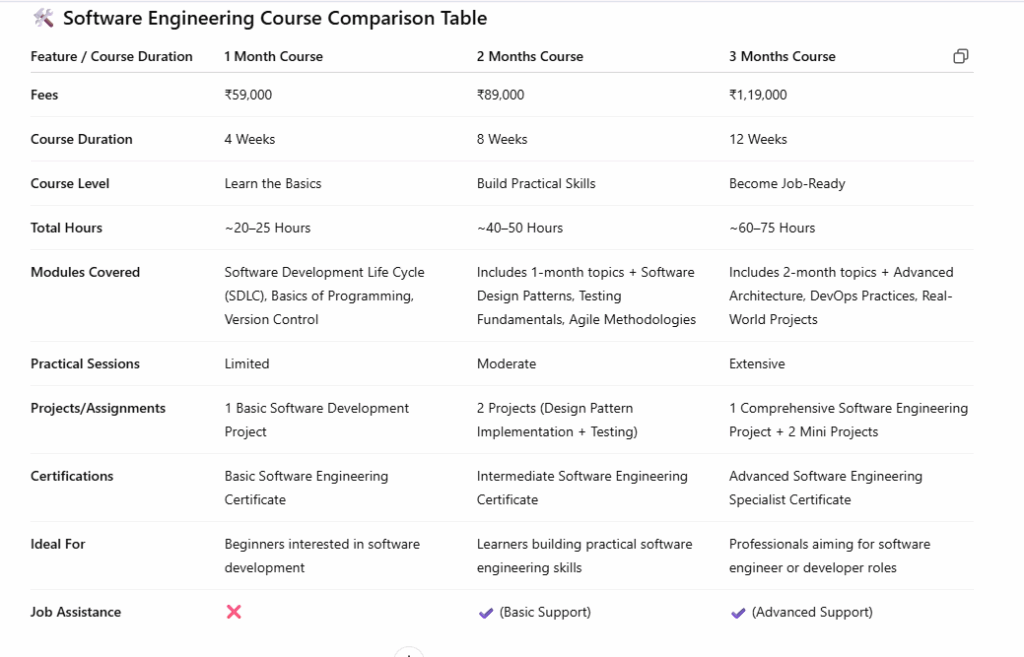Click the copy table icon
This screenshot has width=1024, height=657.
(960, 56)
